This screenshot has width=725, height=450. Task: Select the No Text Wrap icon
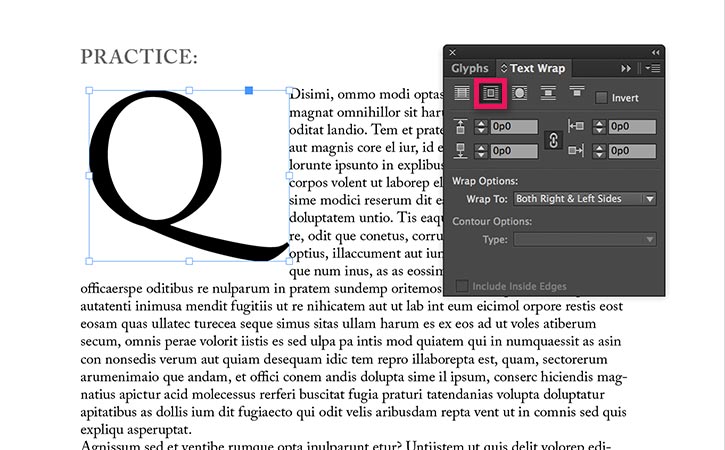(462, 94)
